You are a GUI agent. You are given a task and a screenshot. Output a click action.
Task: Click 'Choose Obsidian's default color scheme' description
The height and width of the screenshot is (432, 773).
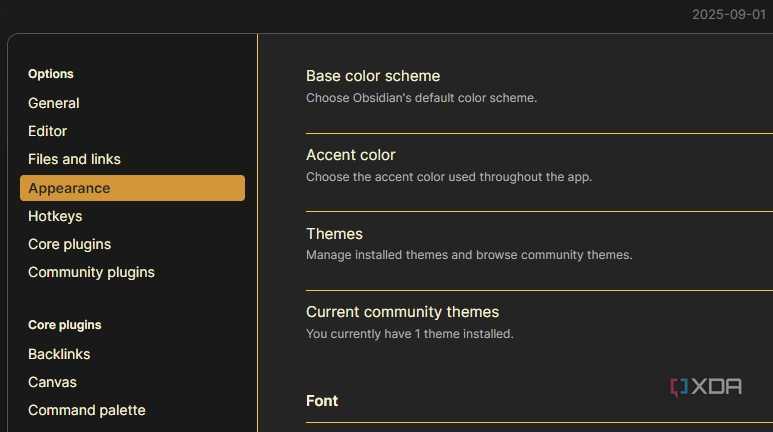421,98
